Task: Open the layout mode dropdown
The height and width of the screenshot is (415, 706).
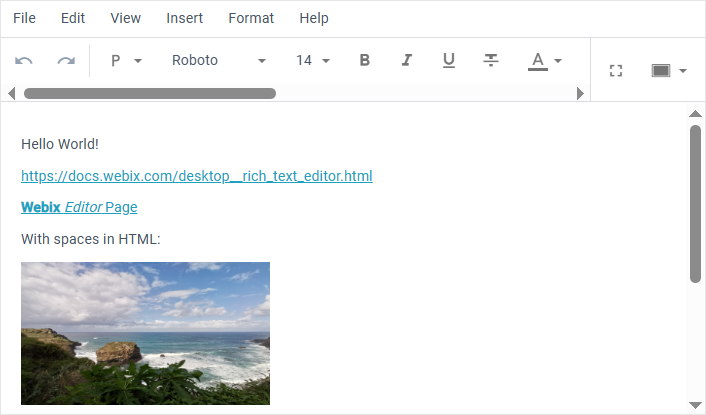Action: pyautogui.click(x=668, y=71)
